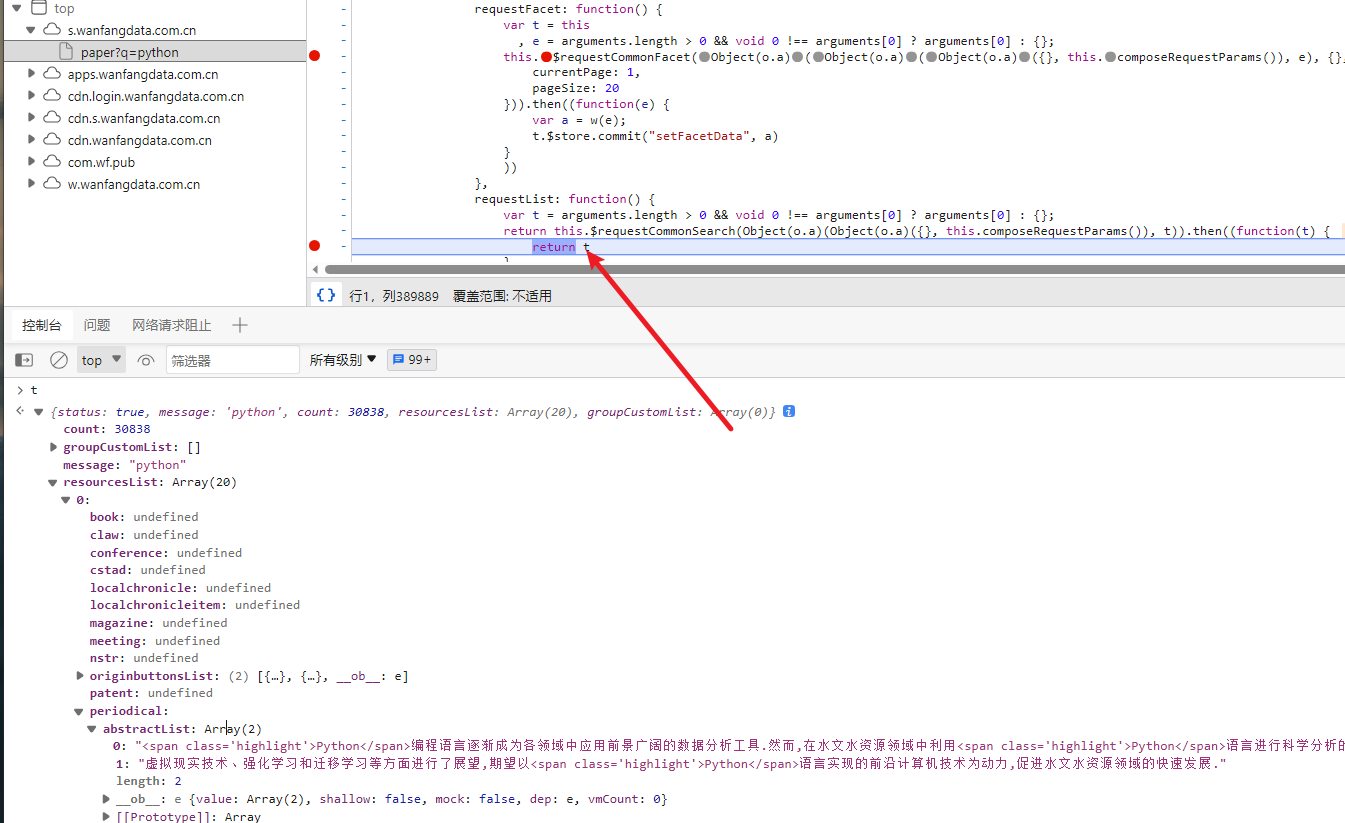Click the 筛选器 console filter field
The width and height of the screenshot is (1345, 823).
pyautogui.click(x=232, y=360)
